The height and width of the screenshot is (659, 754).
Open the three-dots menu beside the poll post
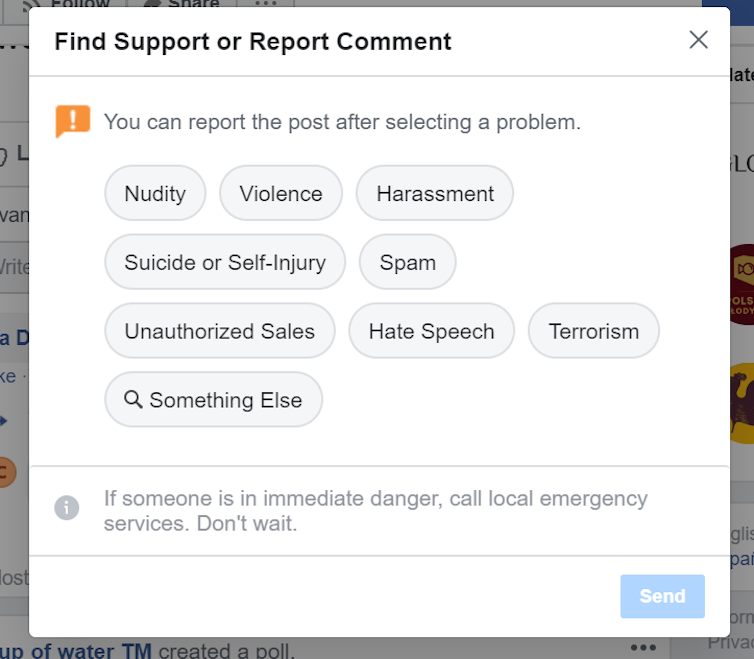pos(643,648)
